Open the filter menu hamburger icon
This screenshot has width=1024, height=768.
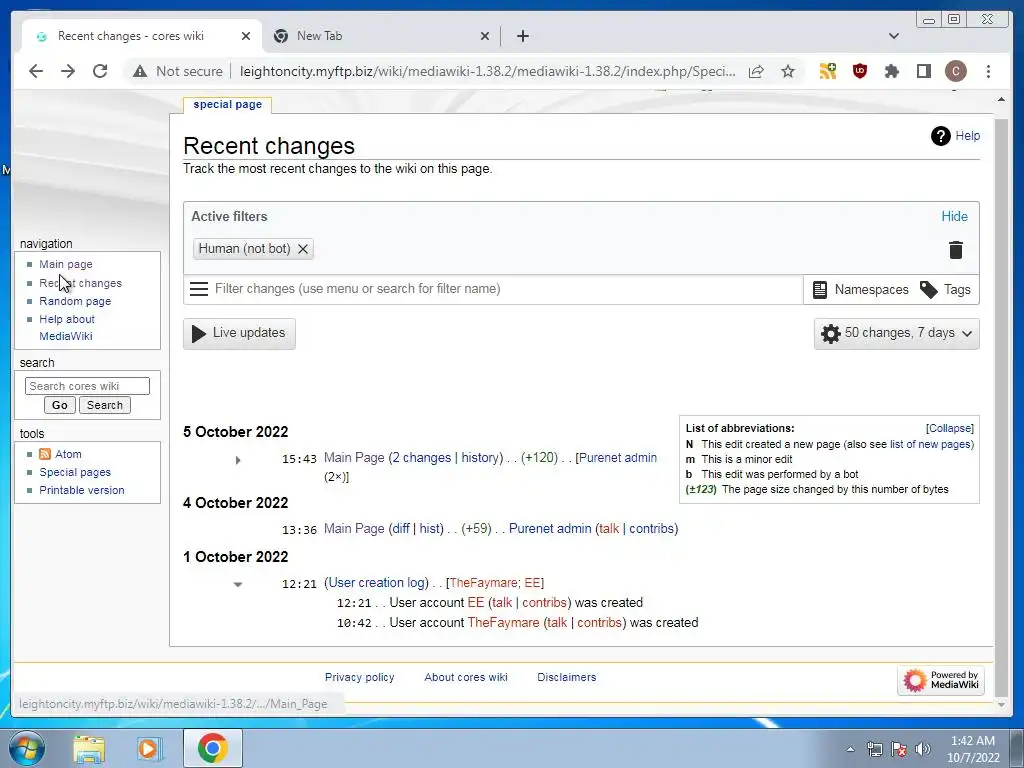(x=199, y=289)
